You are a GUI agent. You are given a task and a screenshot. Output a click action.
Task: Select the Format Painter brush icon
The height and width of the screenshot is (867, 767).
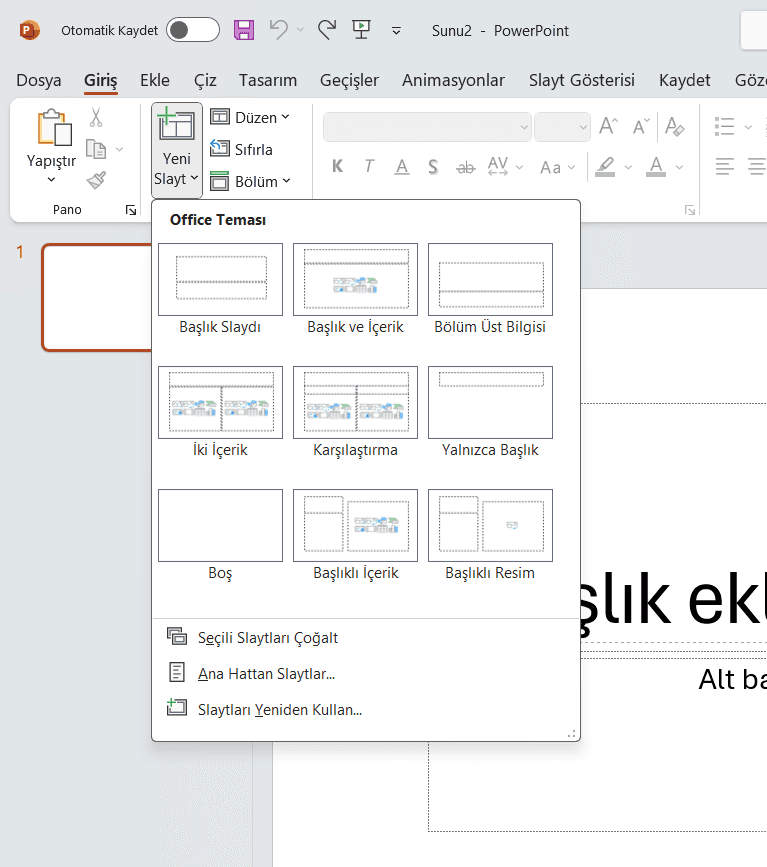(96, 180)
